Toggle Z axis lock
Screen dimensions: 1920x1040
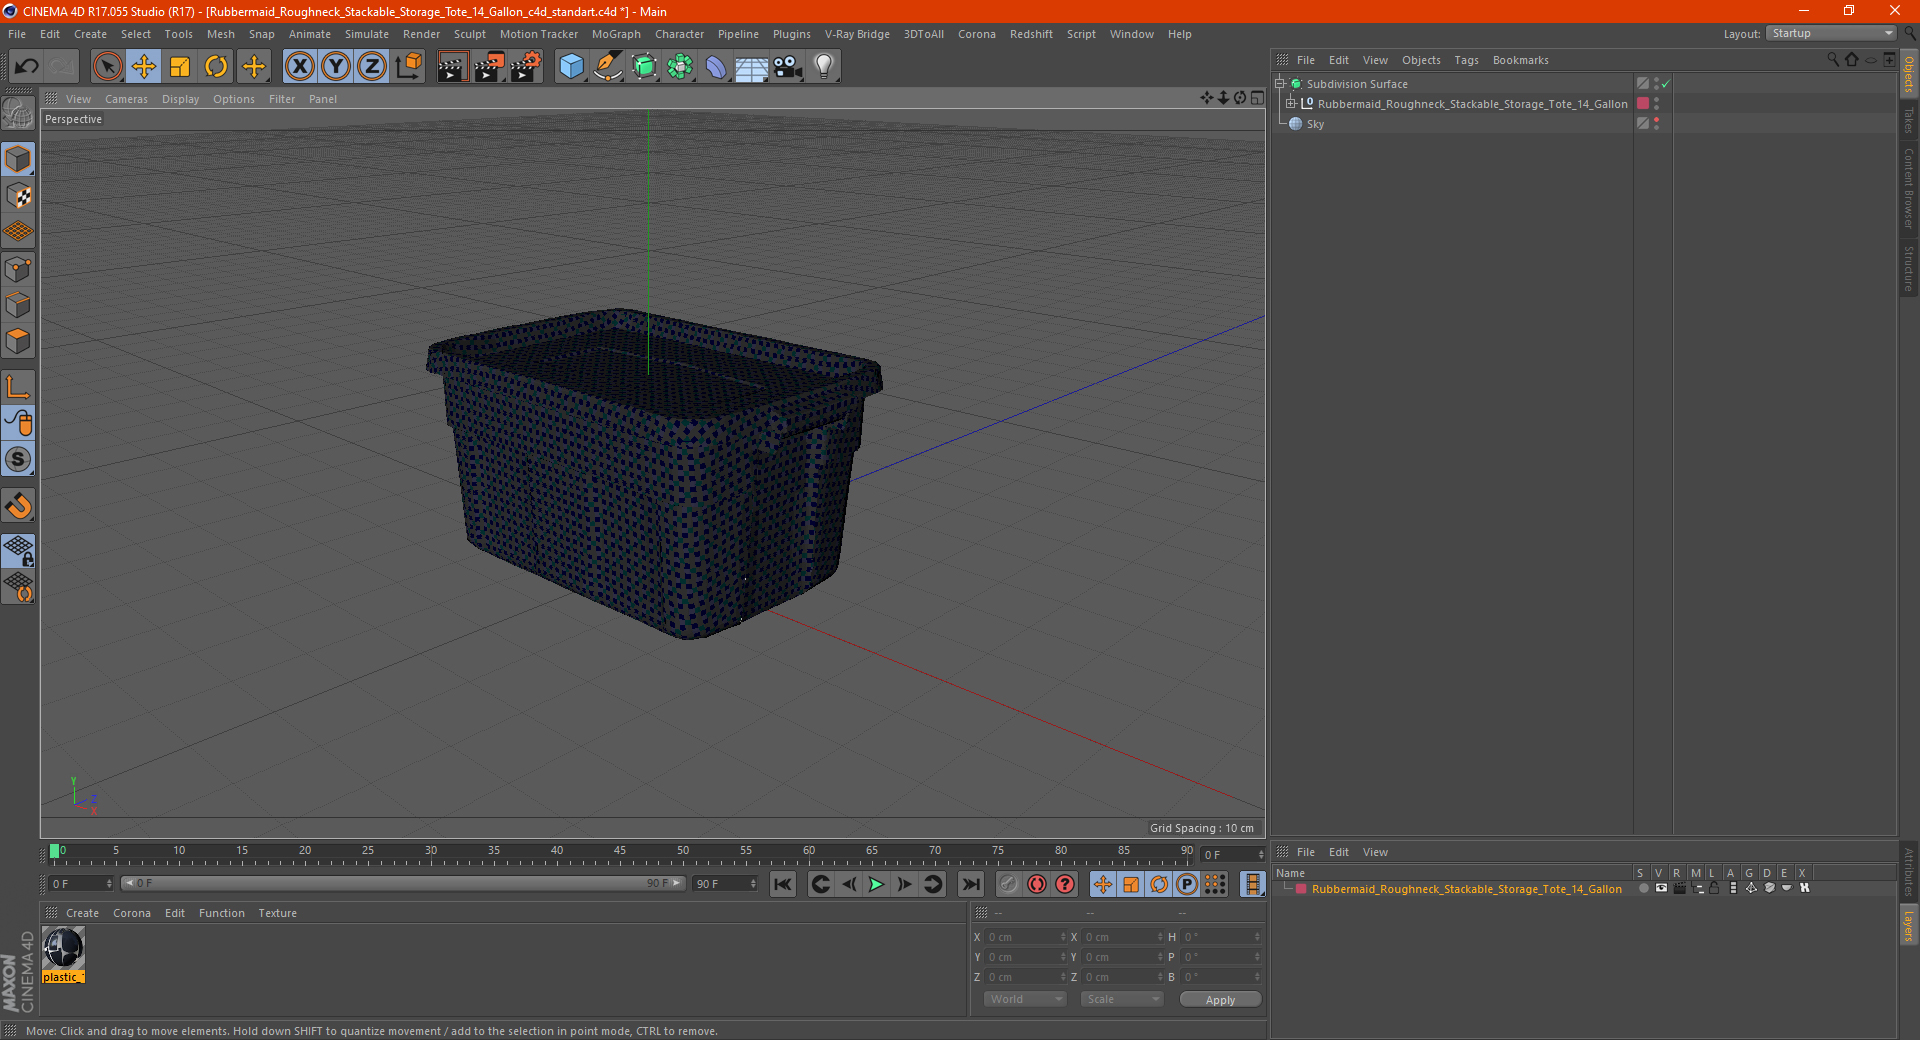[372, 67]
